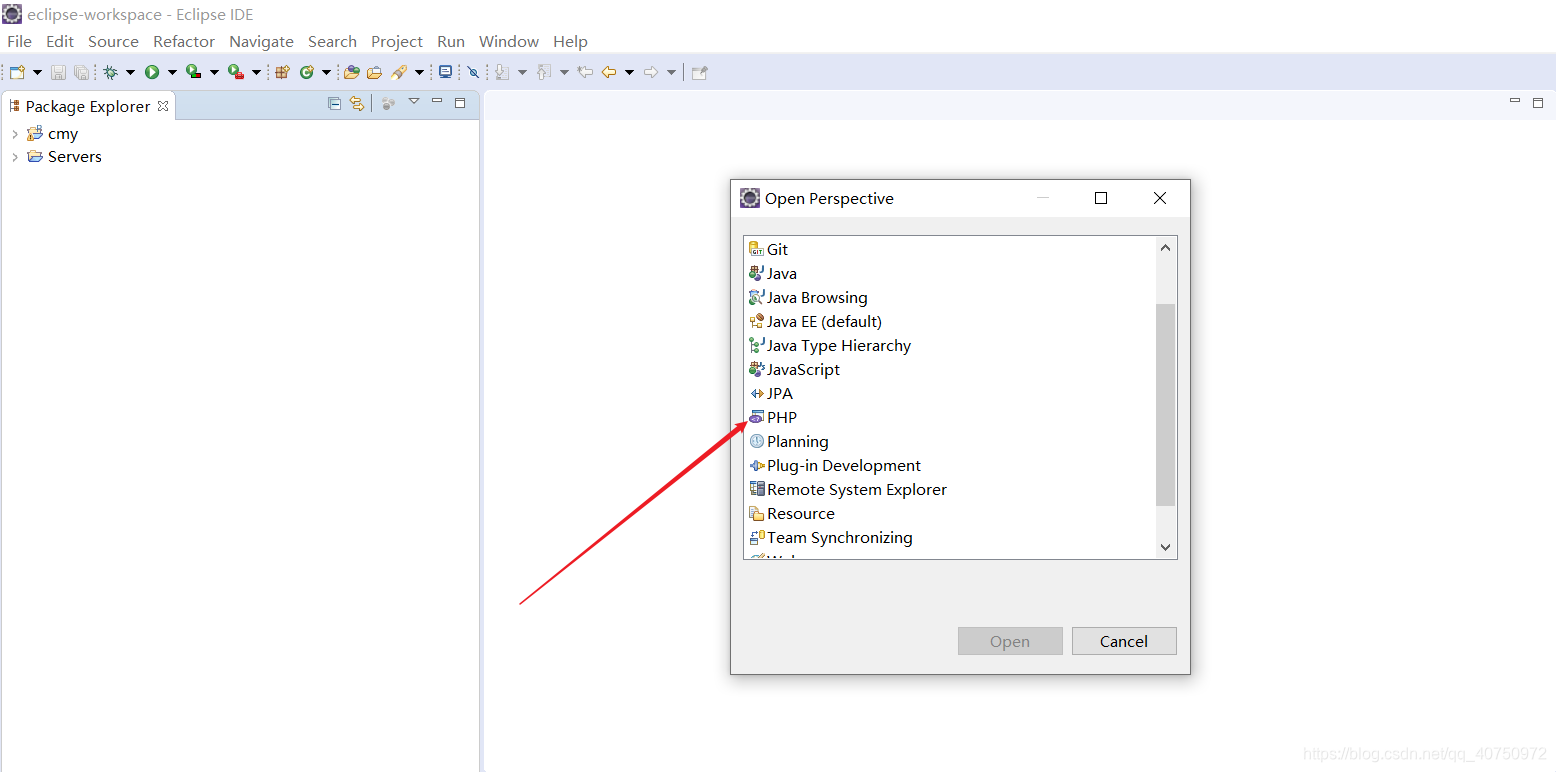Image resolution: width=1556 pixels, height=772 pixels.
Task: Open the Window menu
Action: (509, 41)
